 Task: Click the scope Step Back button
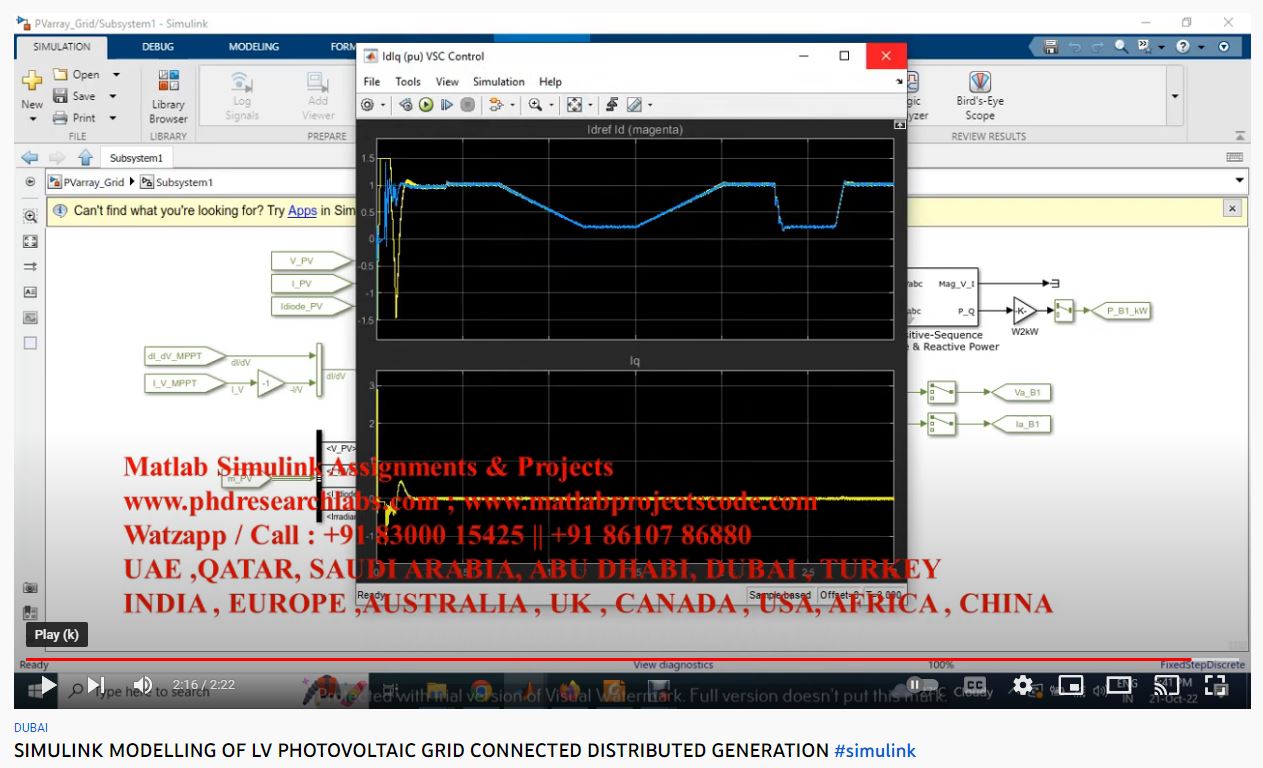406,104
